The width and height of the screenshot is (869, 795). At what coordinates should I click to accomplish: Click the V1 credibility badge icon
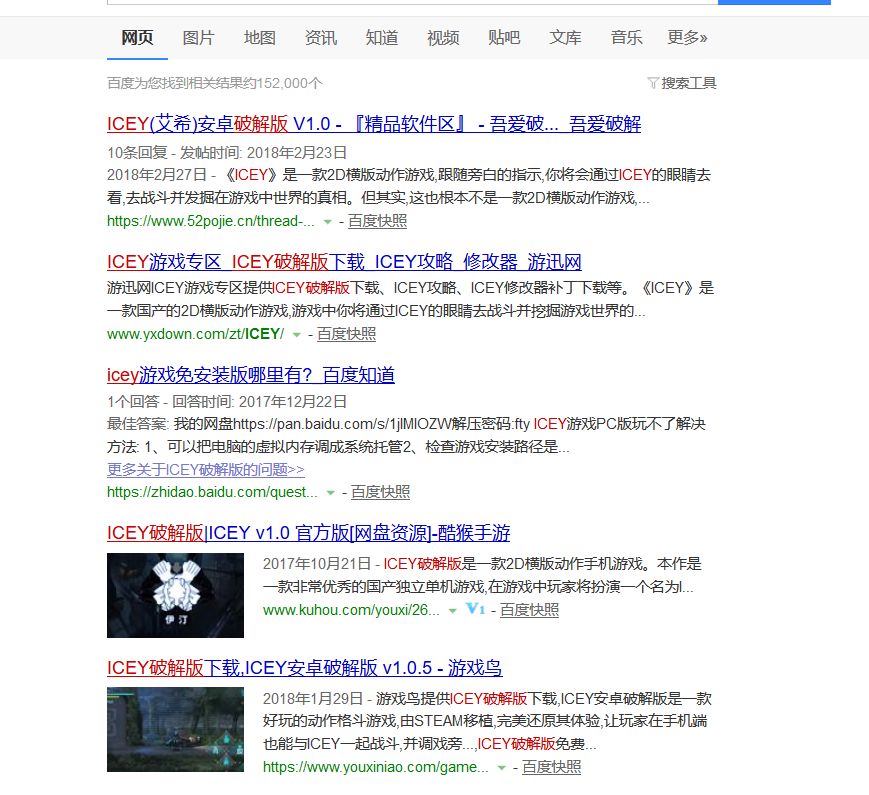(476, 609)
